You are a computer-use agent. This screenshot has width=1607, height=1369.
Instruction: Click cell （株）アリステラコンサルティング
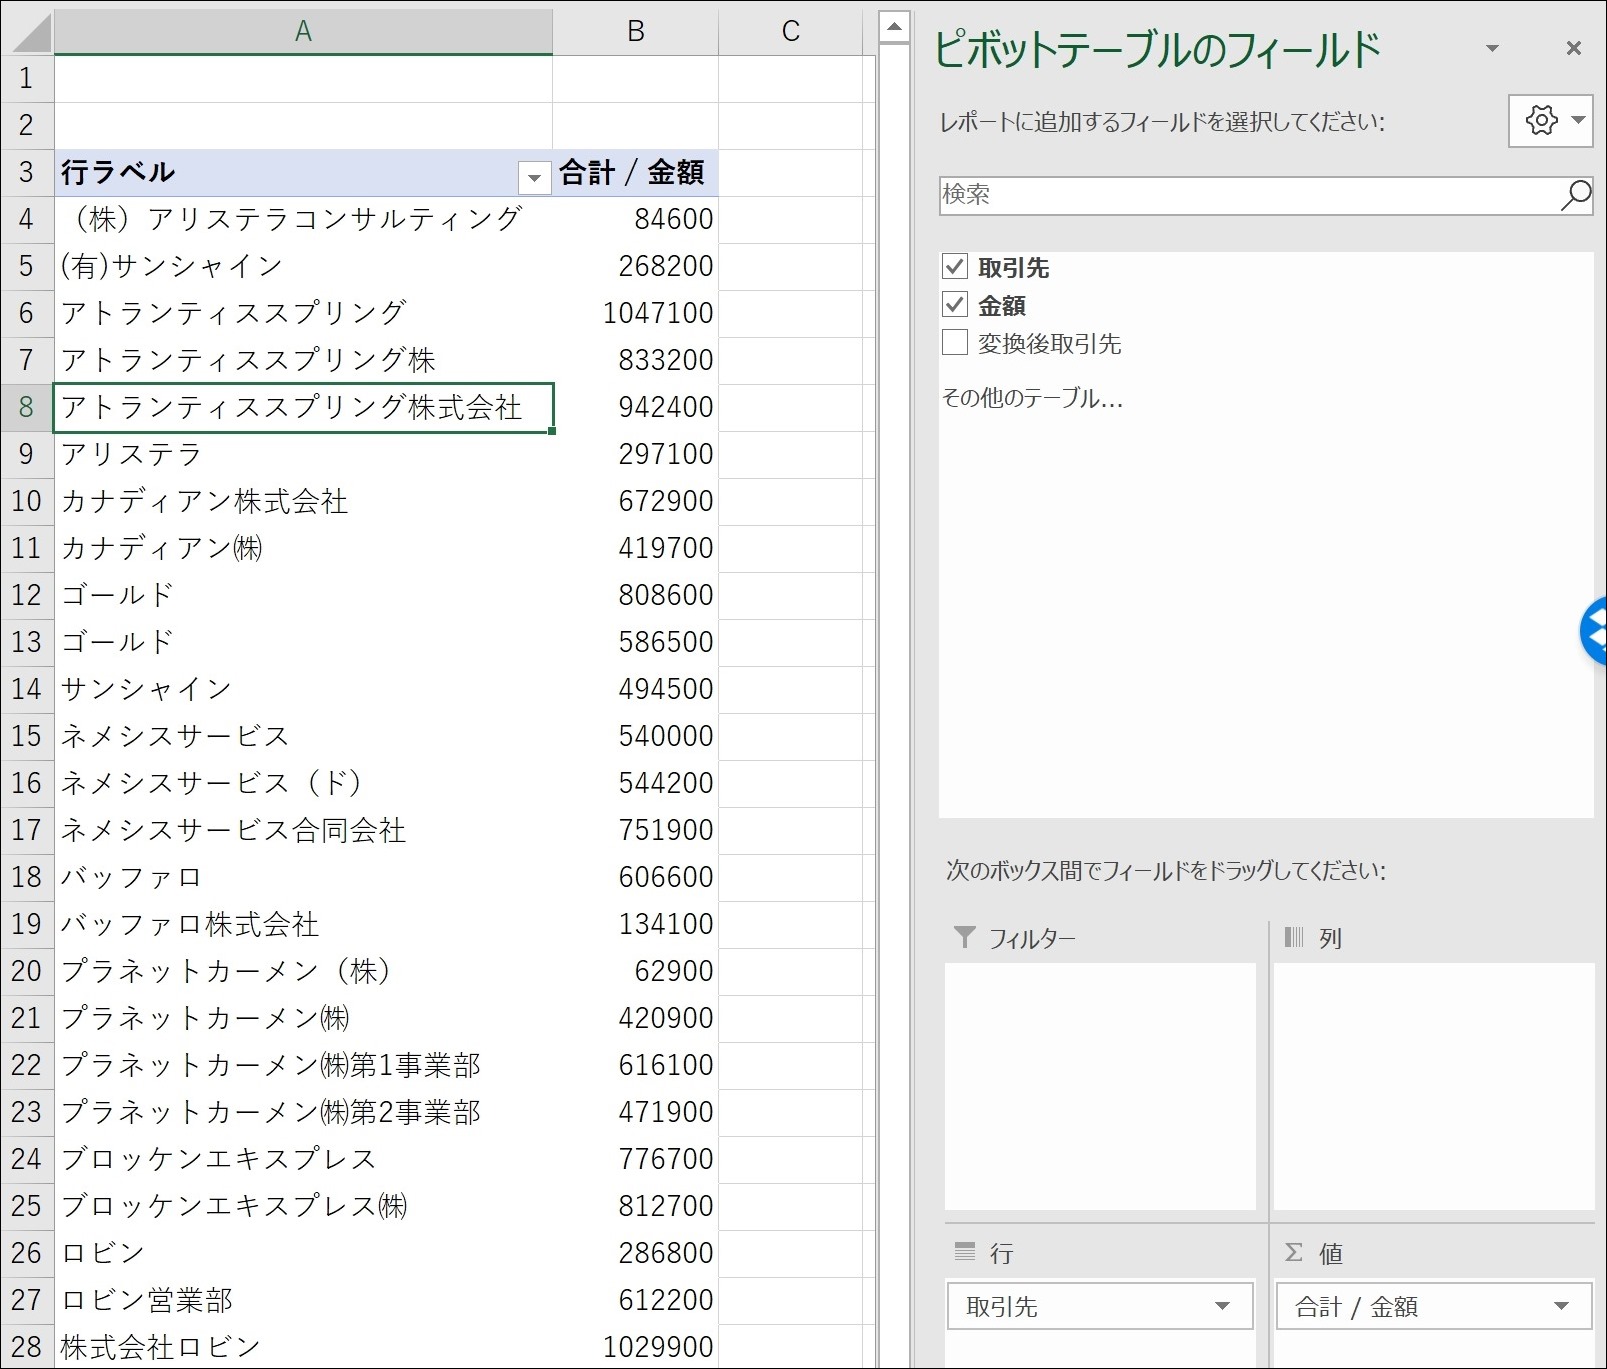(x=303, y=219)
